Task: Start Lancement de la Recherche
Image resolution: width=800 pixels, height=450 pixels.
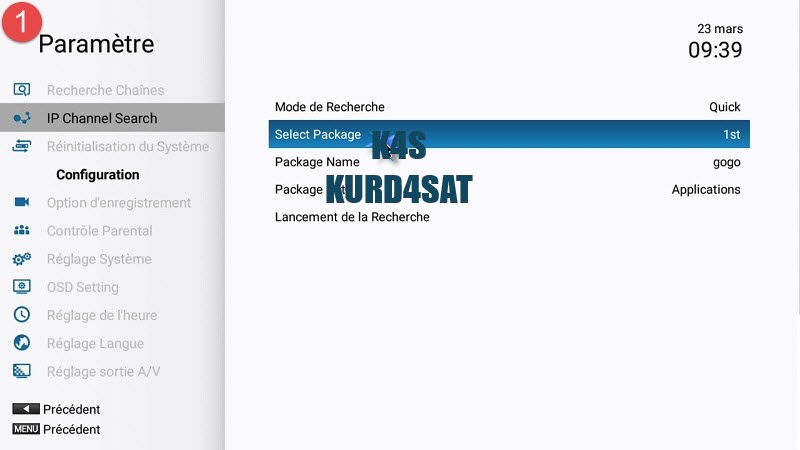Action: [x=352, y=217]
